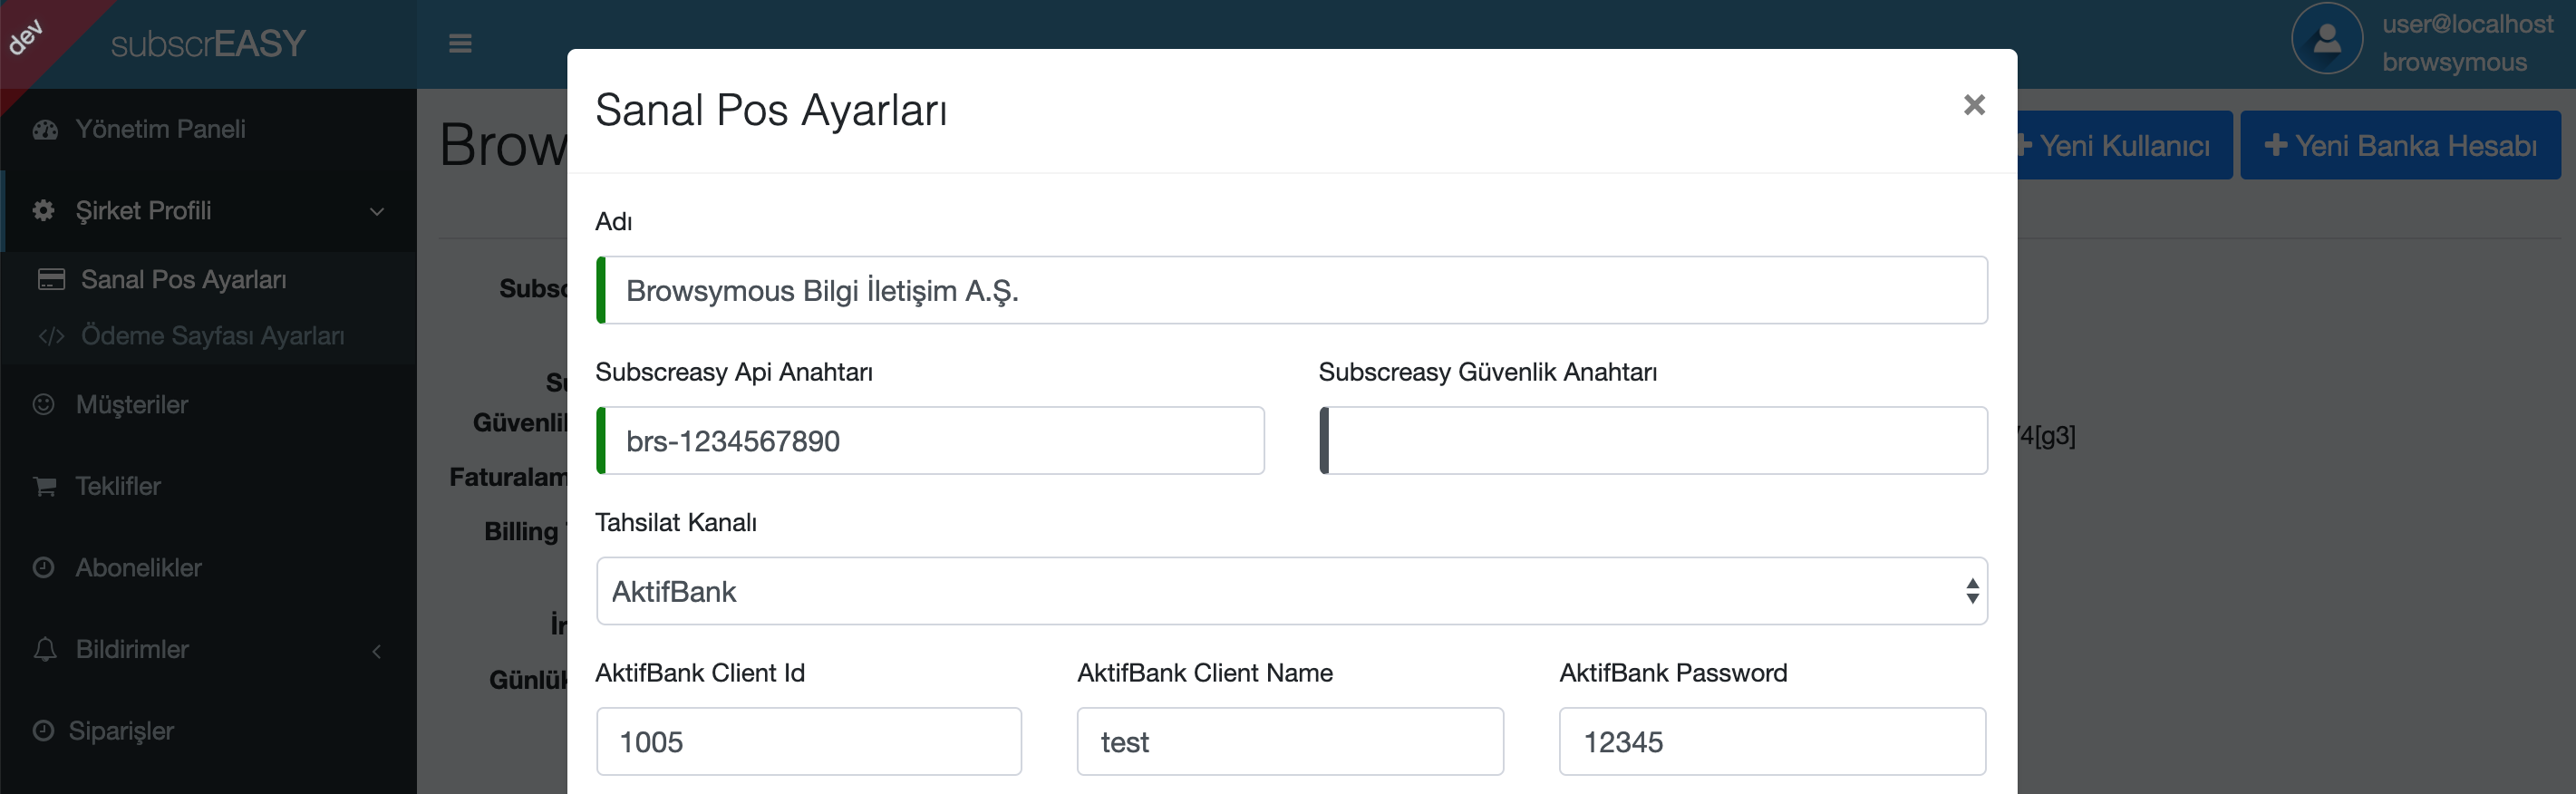Screen dimensions: 2576x794
Task: Click the AktifBank Client Id field
Action: (809, 741)
